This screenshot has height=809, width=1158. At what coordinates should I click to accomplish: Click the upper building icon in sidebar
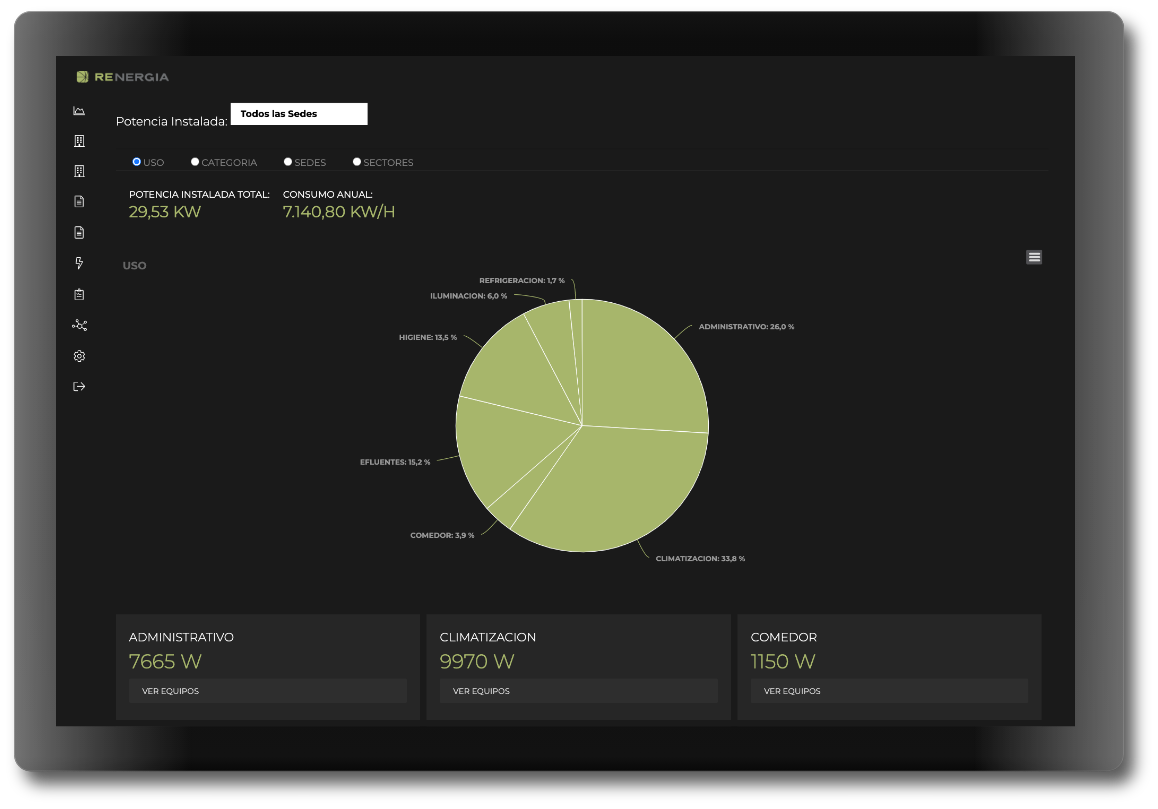(79, 141)
